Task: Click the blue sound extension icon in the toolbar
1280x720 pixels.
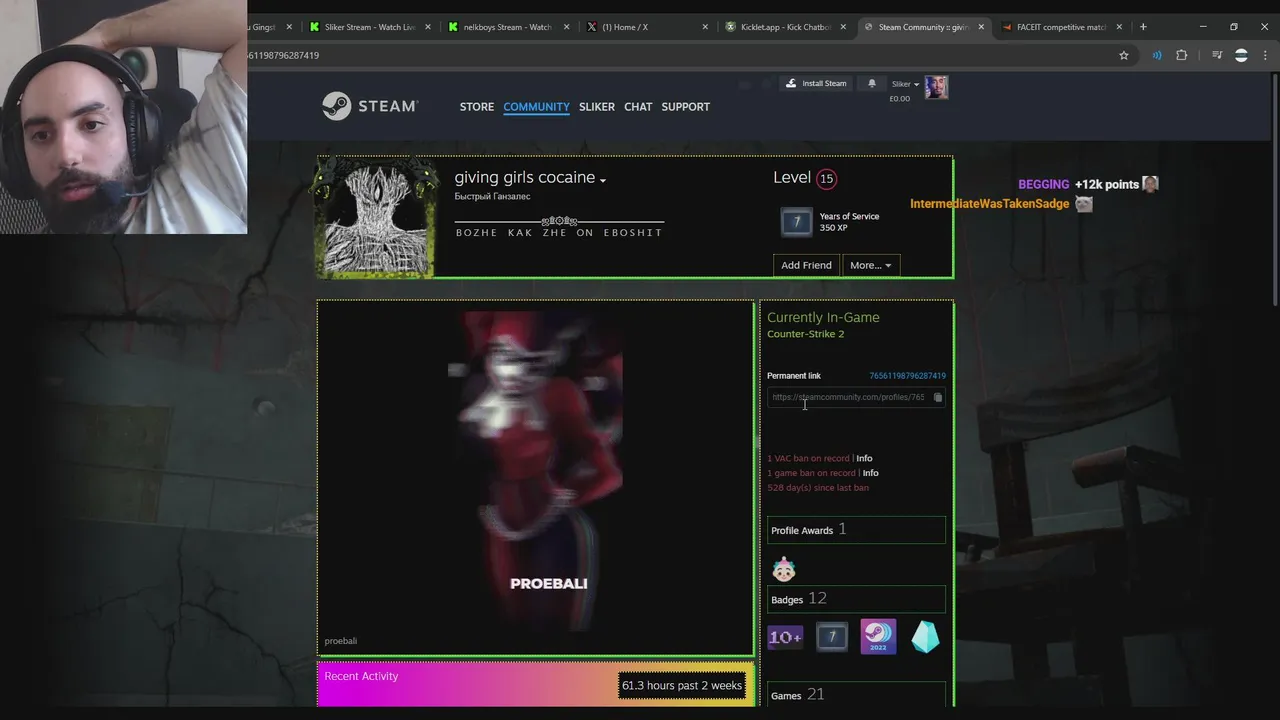Action: (x=1157, y=55)
